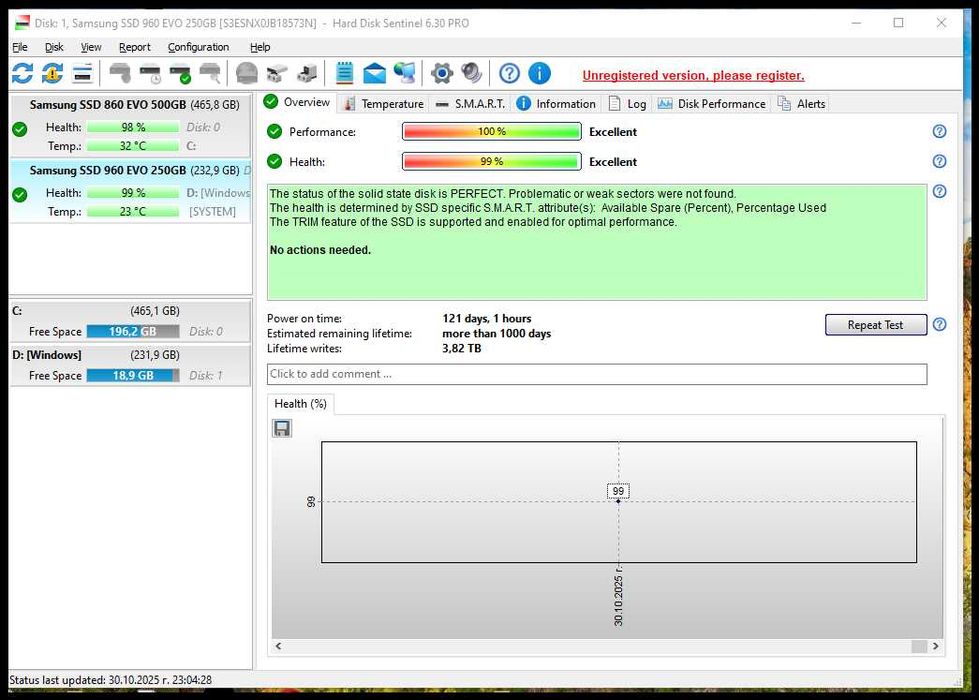Click the disk with magnifier toolbar icon
Viewport: 979px width, 700px height.
click(210, 74)
